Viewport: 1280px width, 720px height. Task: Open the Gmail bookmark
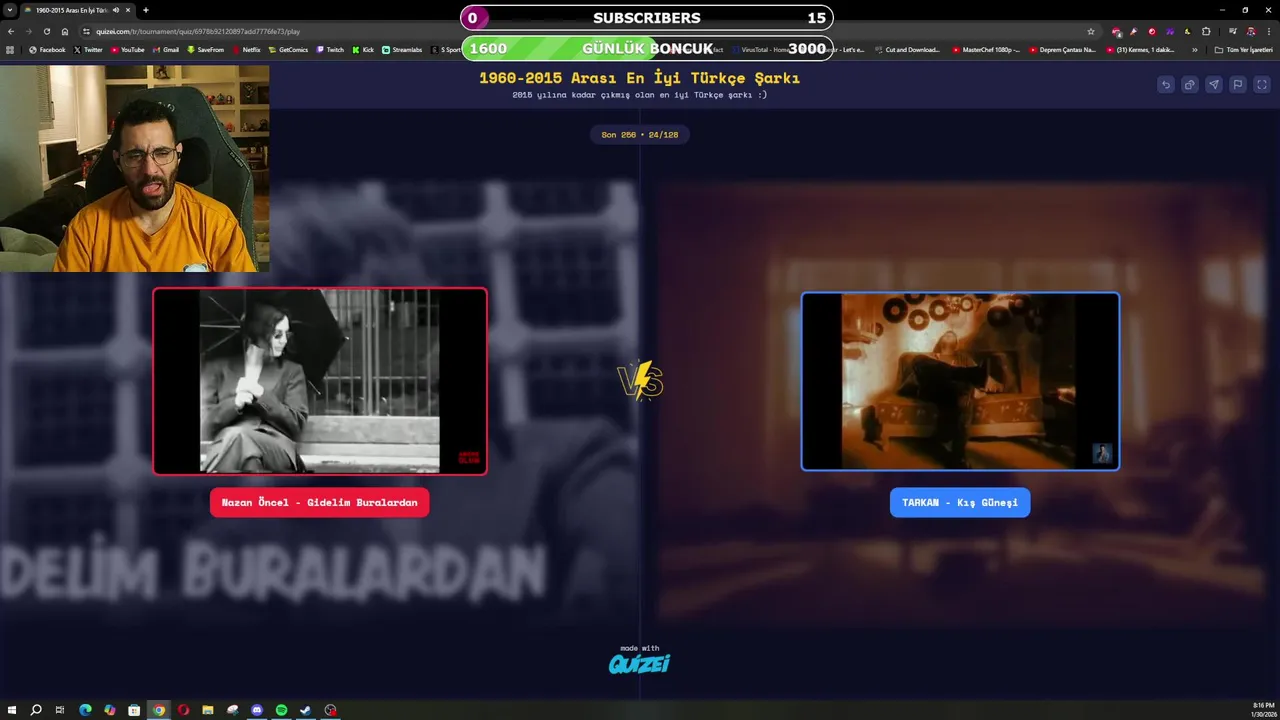165,49
